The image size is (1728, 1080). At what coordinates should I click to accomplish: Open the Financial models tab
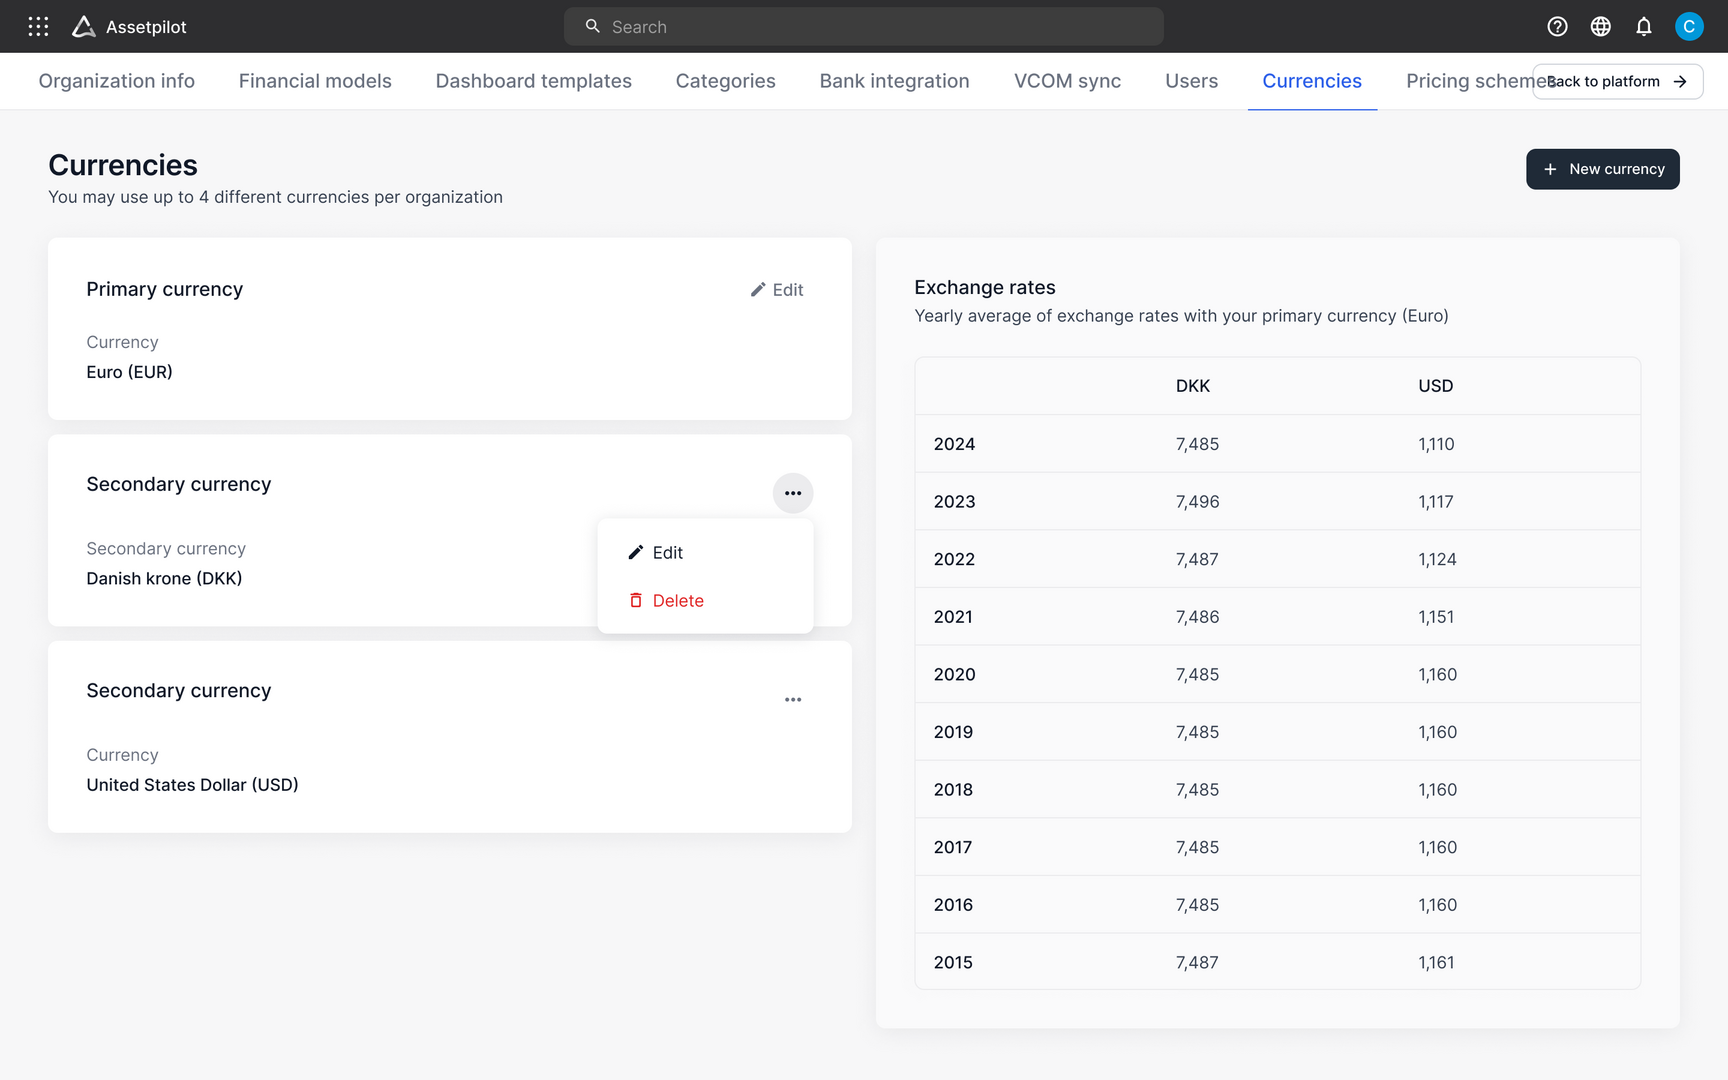click(x=315, y=82)
